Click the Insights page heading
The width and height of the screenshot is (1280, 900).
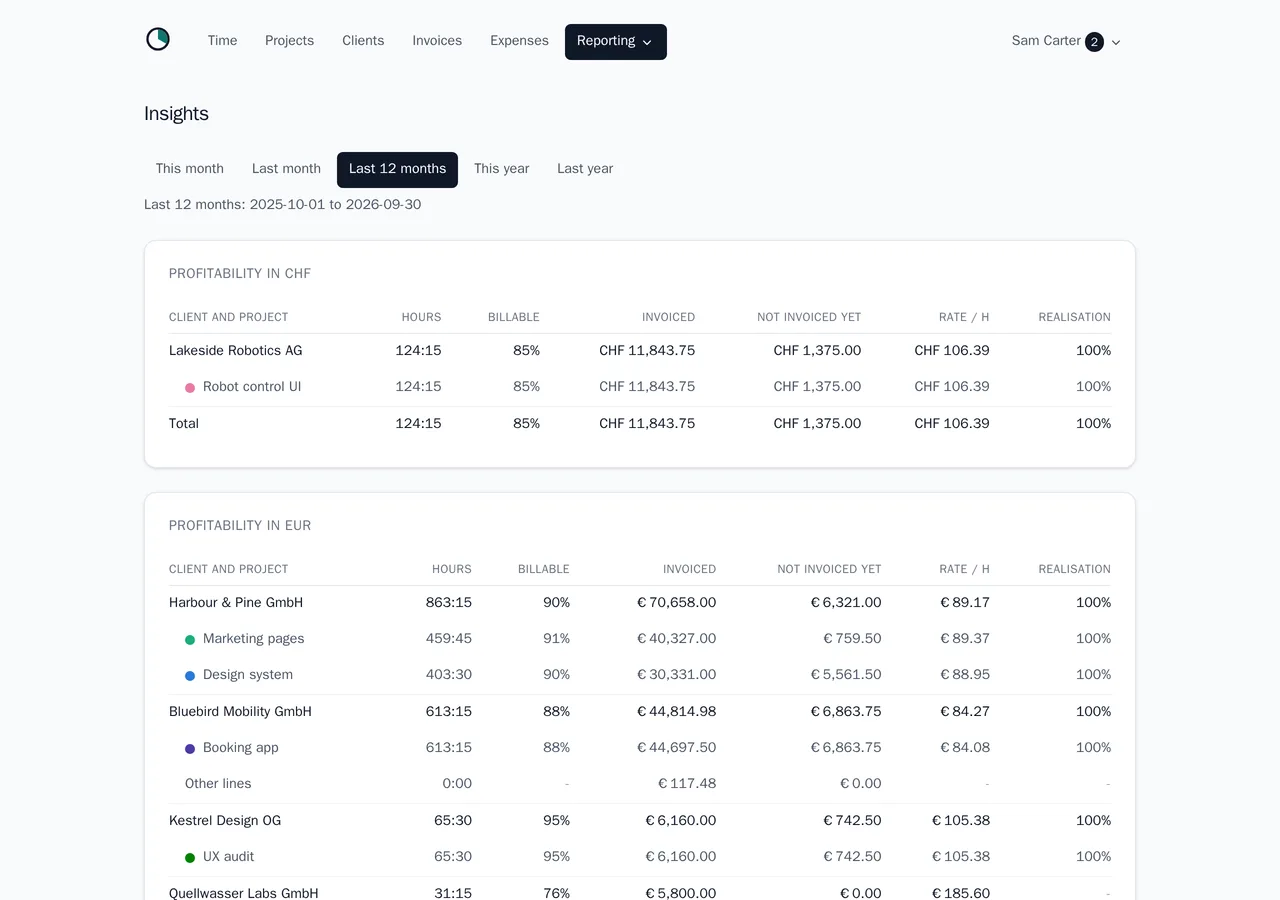(x=176, y=114)
